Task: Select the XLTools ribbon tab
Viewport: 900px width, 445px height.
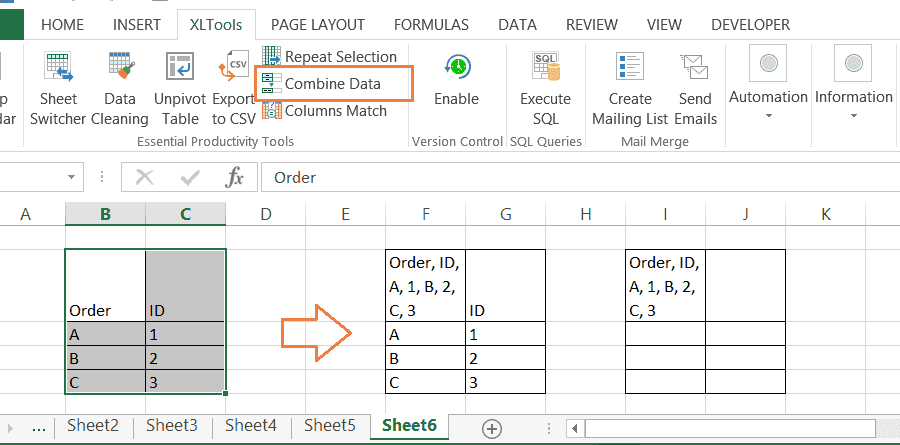Action: 216,25
